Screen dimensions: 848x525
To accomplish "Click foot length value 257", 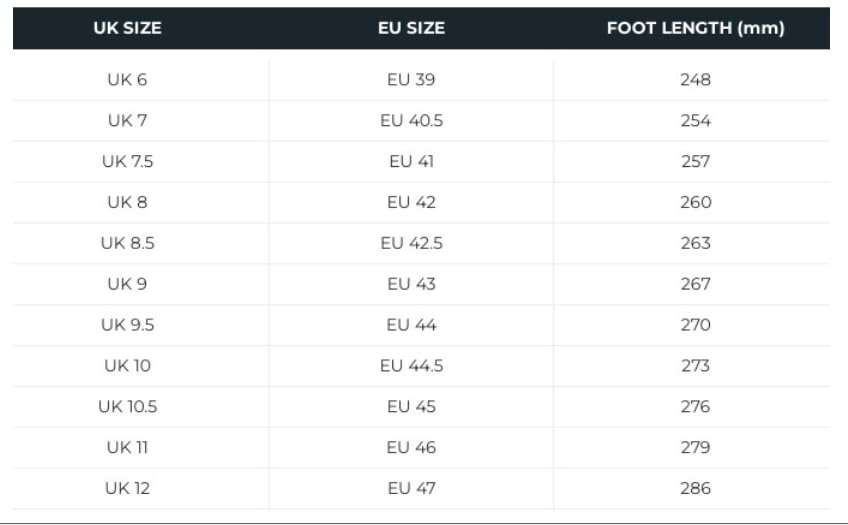I will point(695,162).
